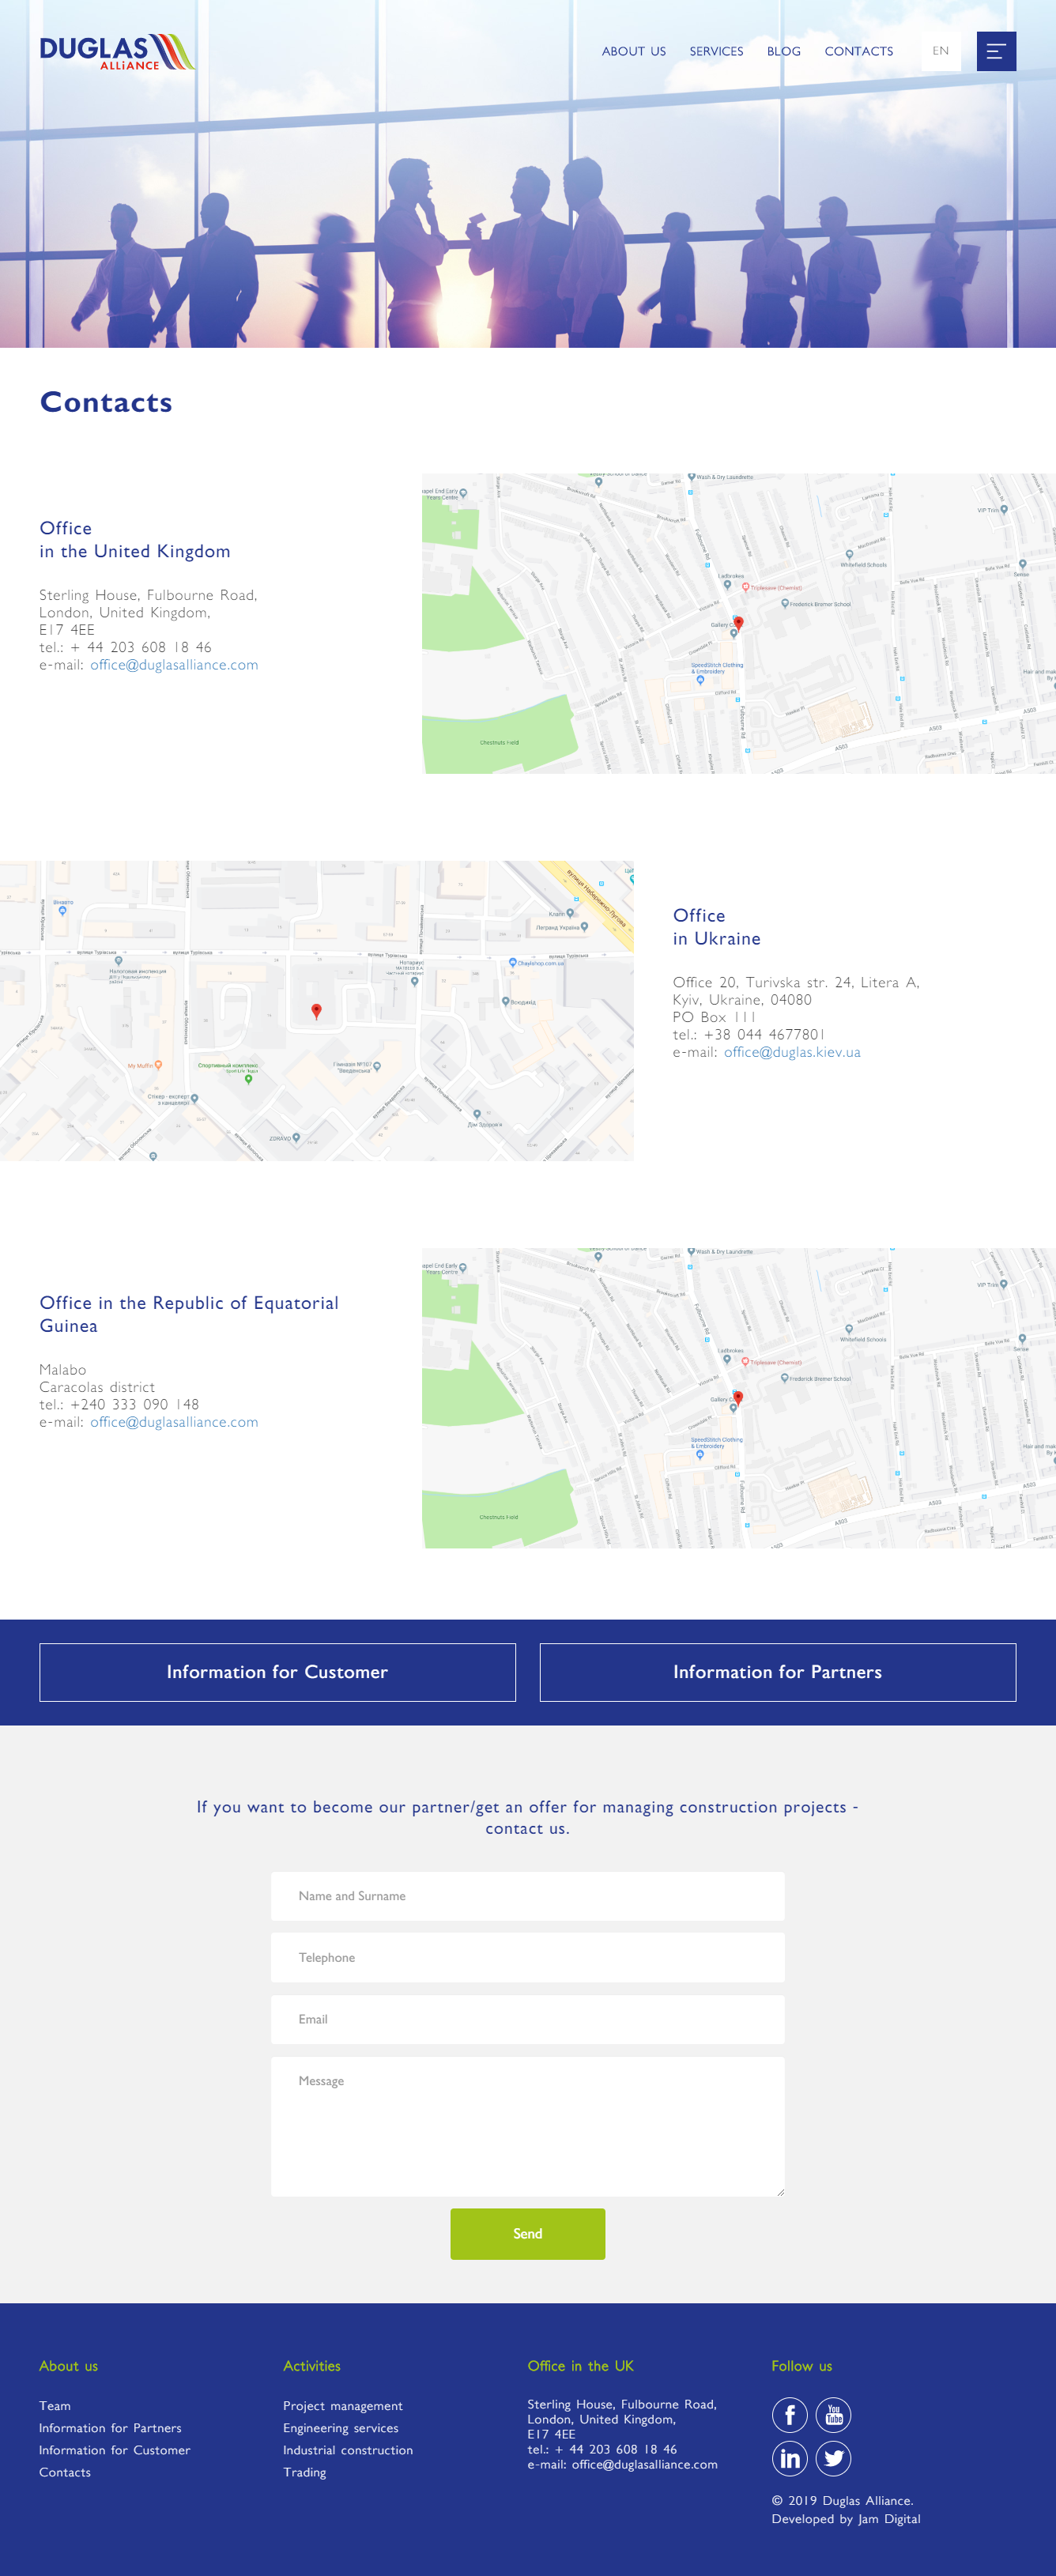This screenshot has height=2576, width=1056.
Task: Open the hamburger menu icon
Action: tap(995, 52)
